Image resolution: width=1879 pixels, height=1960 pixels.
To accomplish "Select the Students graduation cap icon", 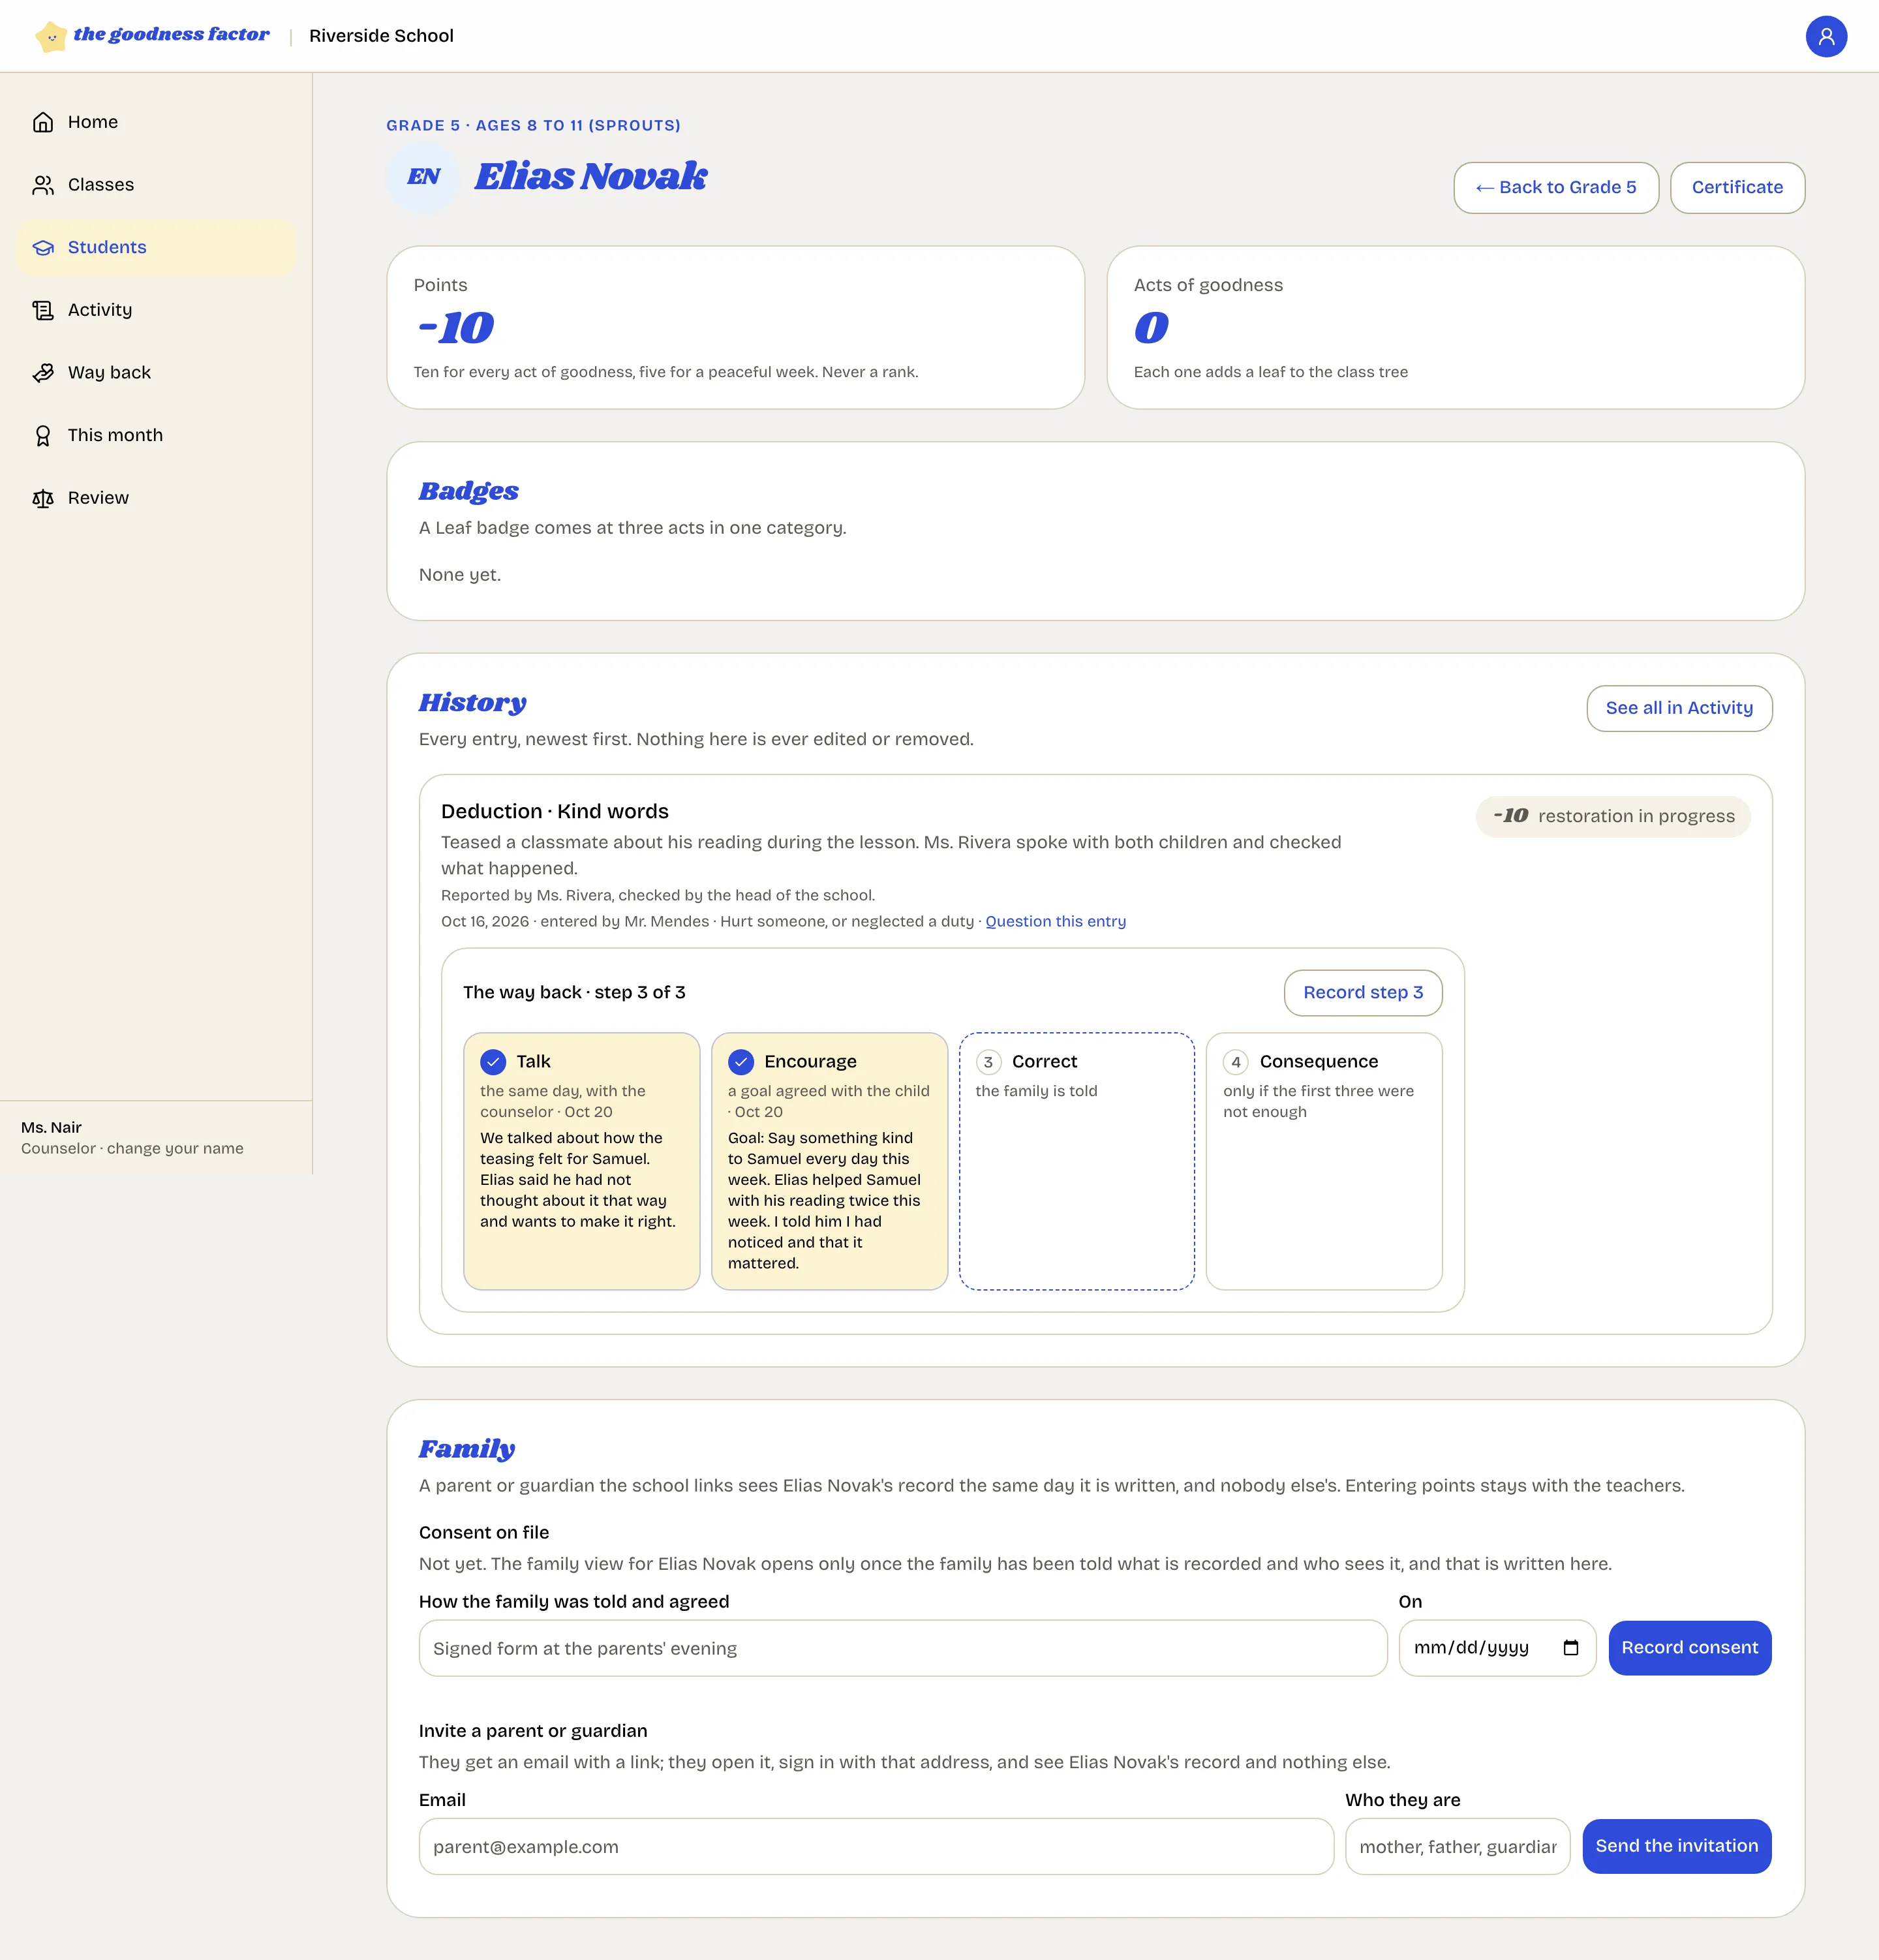I will pos(43,247).
